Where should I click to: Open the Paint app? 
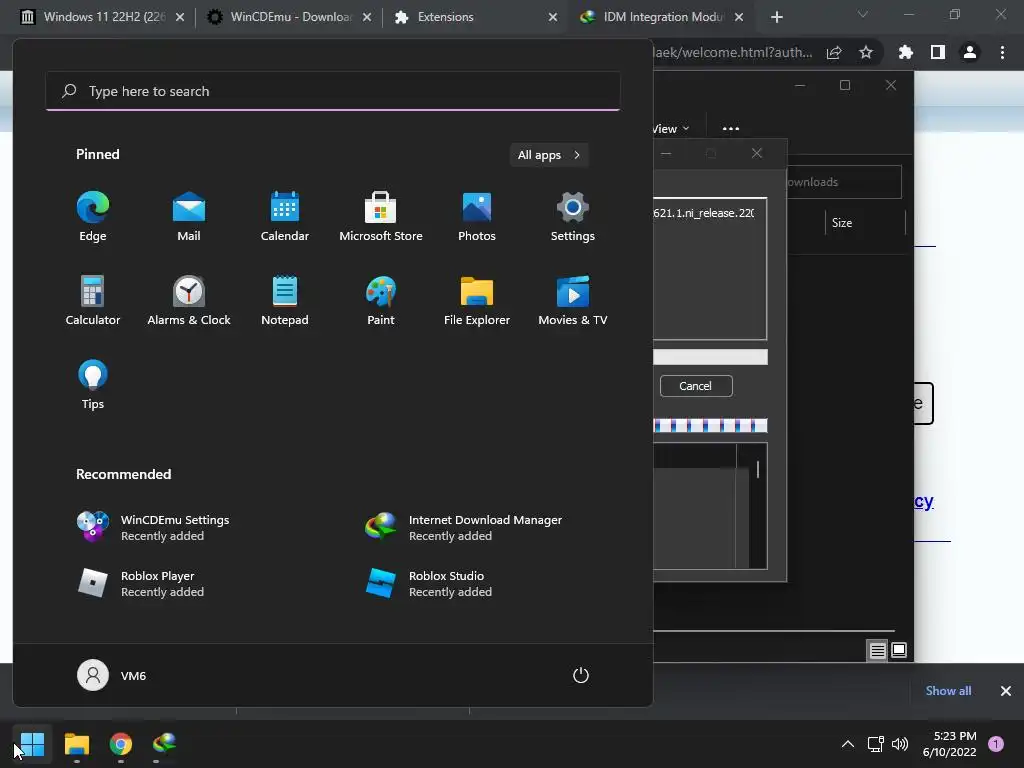381,300
